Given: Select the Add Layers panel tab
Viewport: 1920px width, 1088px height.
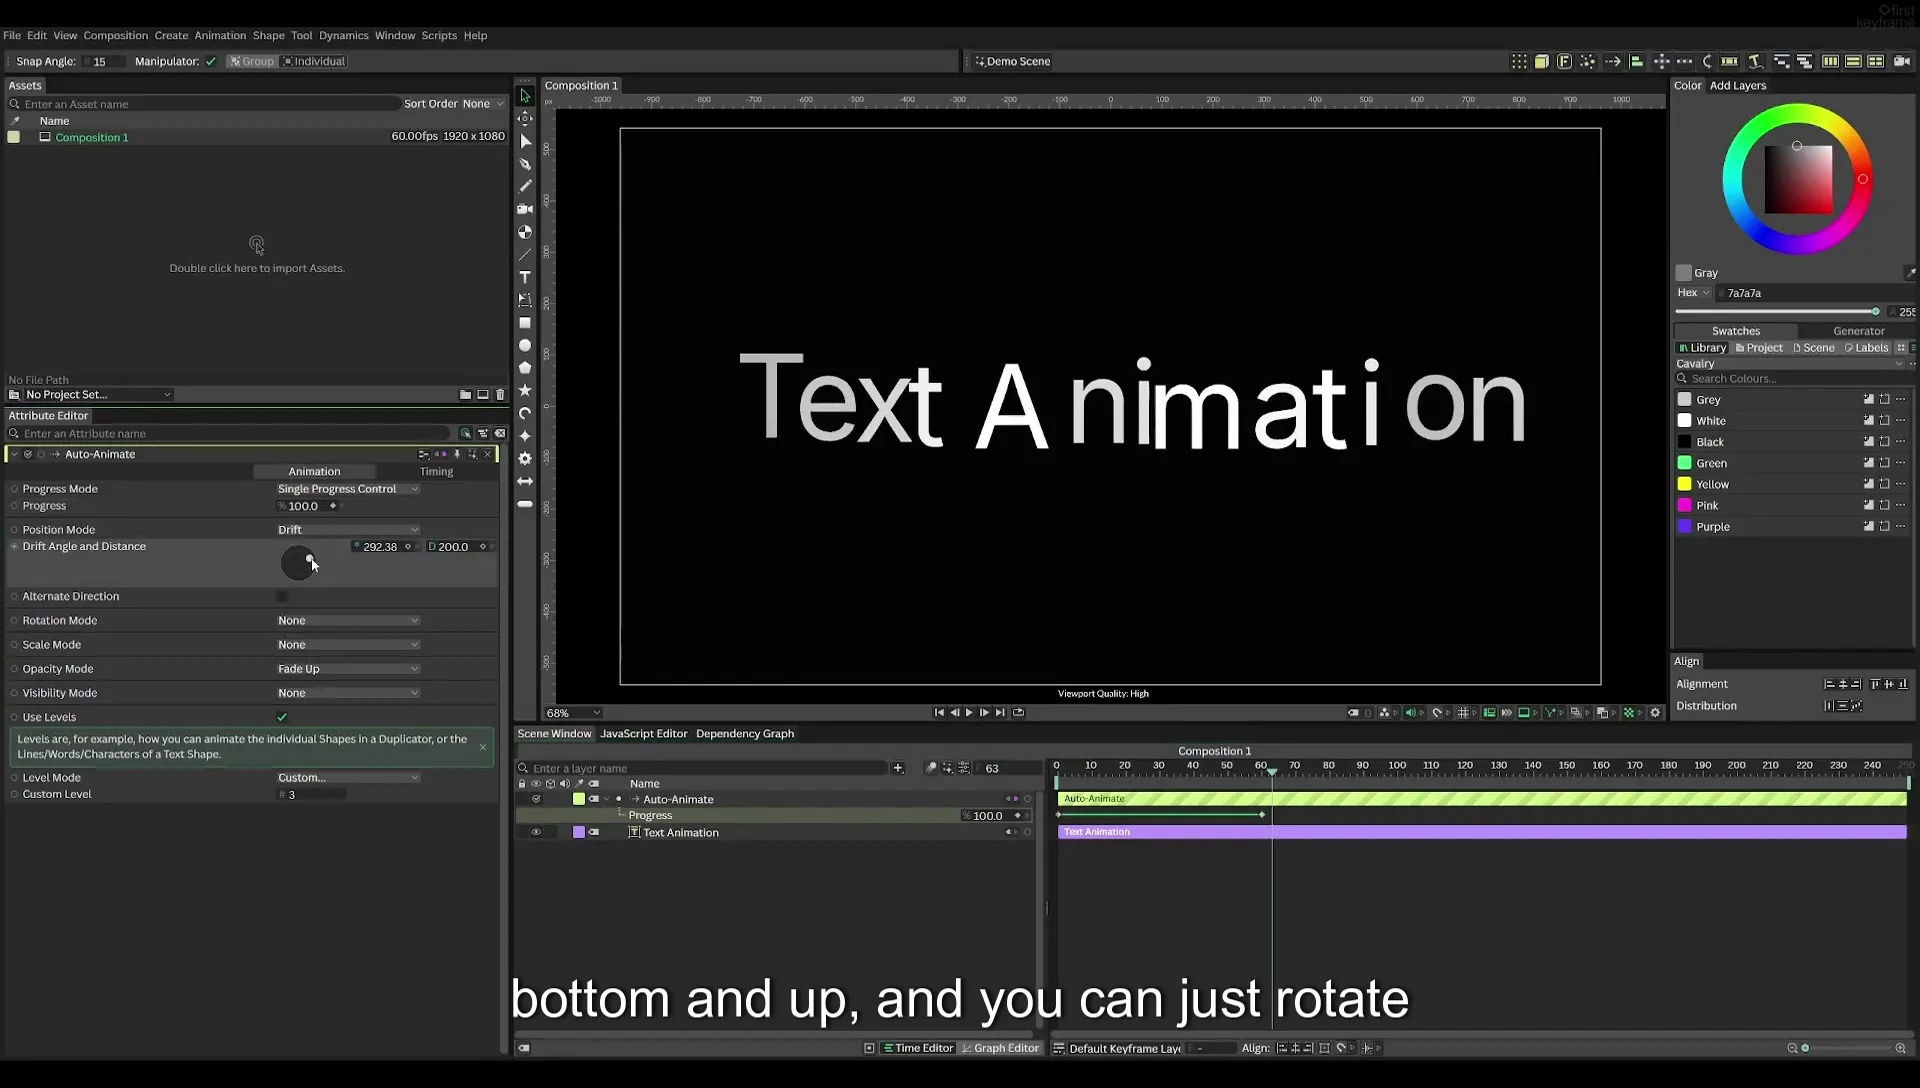Looking at the screenshot, I should click(1738, 86).
